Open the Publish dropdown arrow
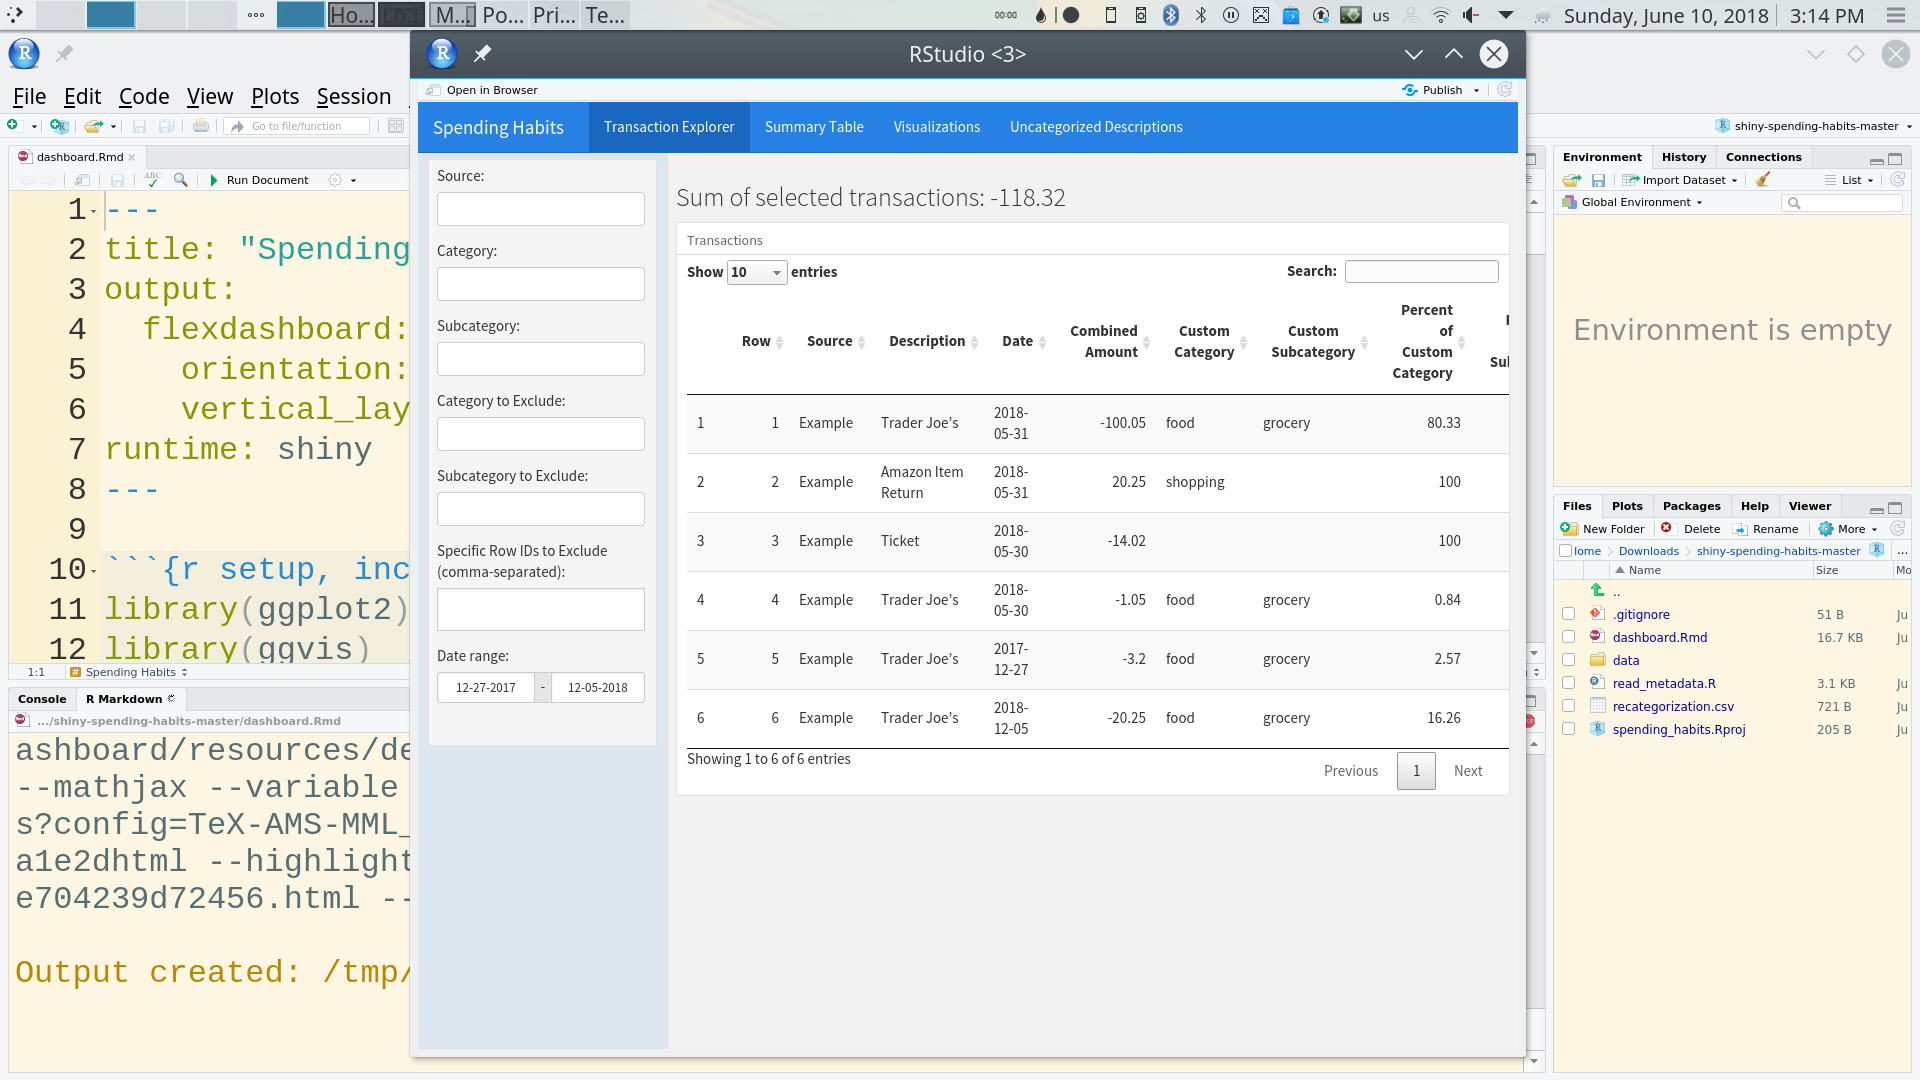 (1476, 91)
